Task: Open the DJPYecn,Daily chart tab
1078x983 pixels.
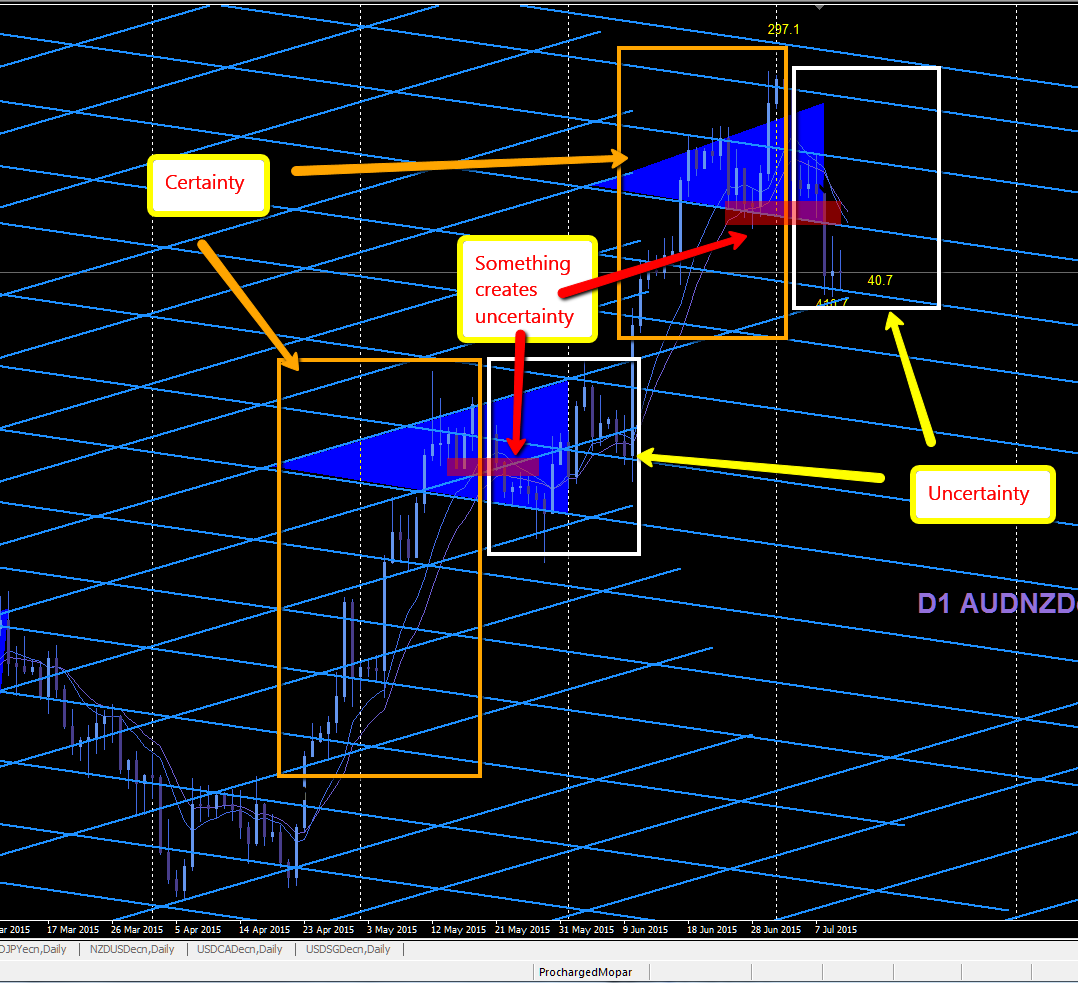Action: point(33,949)
